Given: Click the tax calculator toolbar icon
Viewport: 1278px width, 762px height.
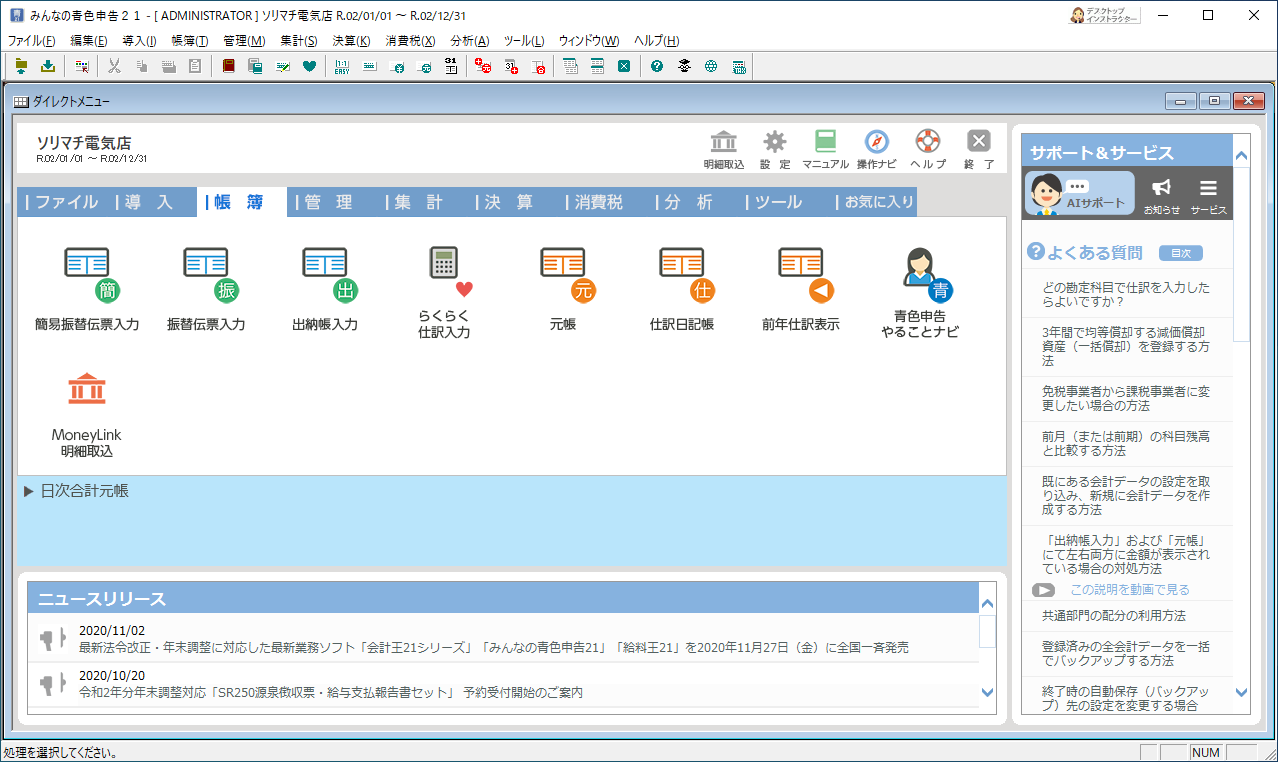Looking at the screenshot, I should 739,67.
